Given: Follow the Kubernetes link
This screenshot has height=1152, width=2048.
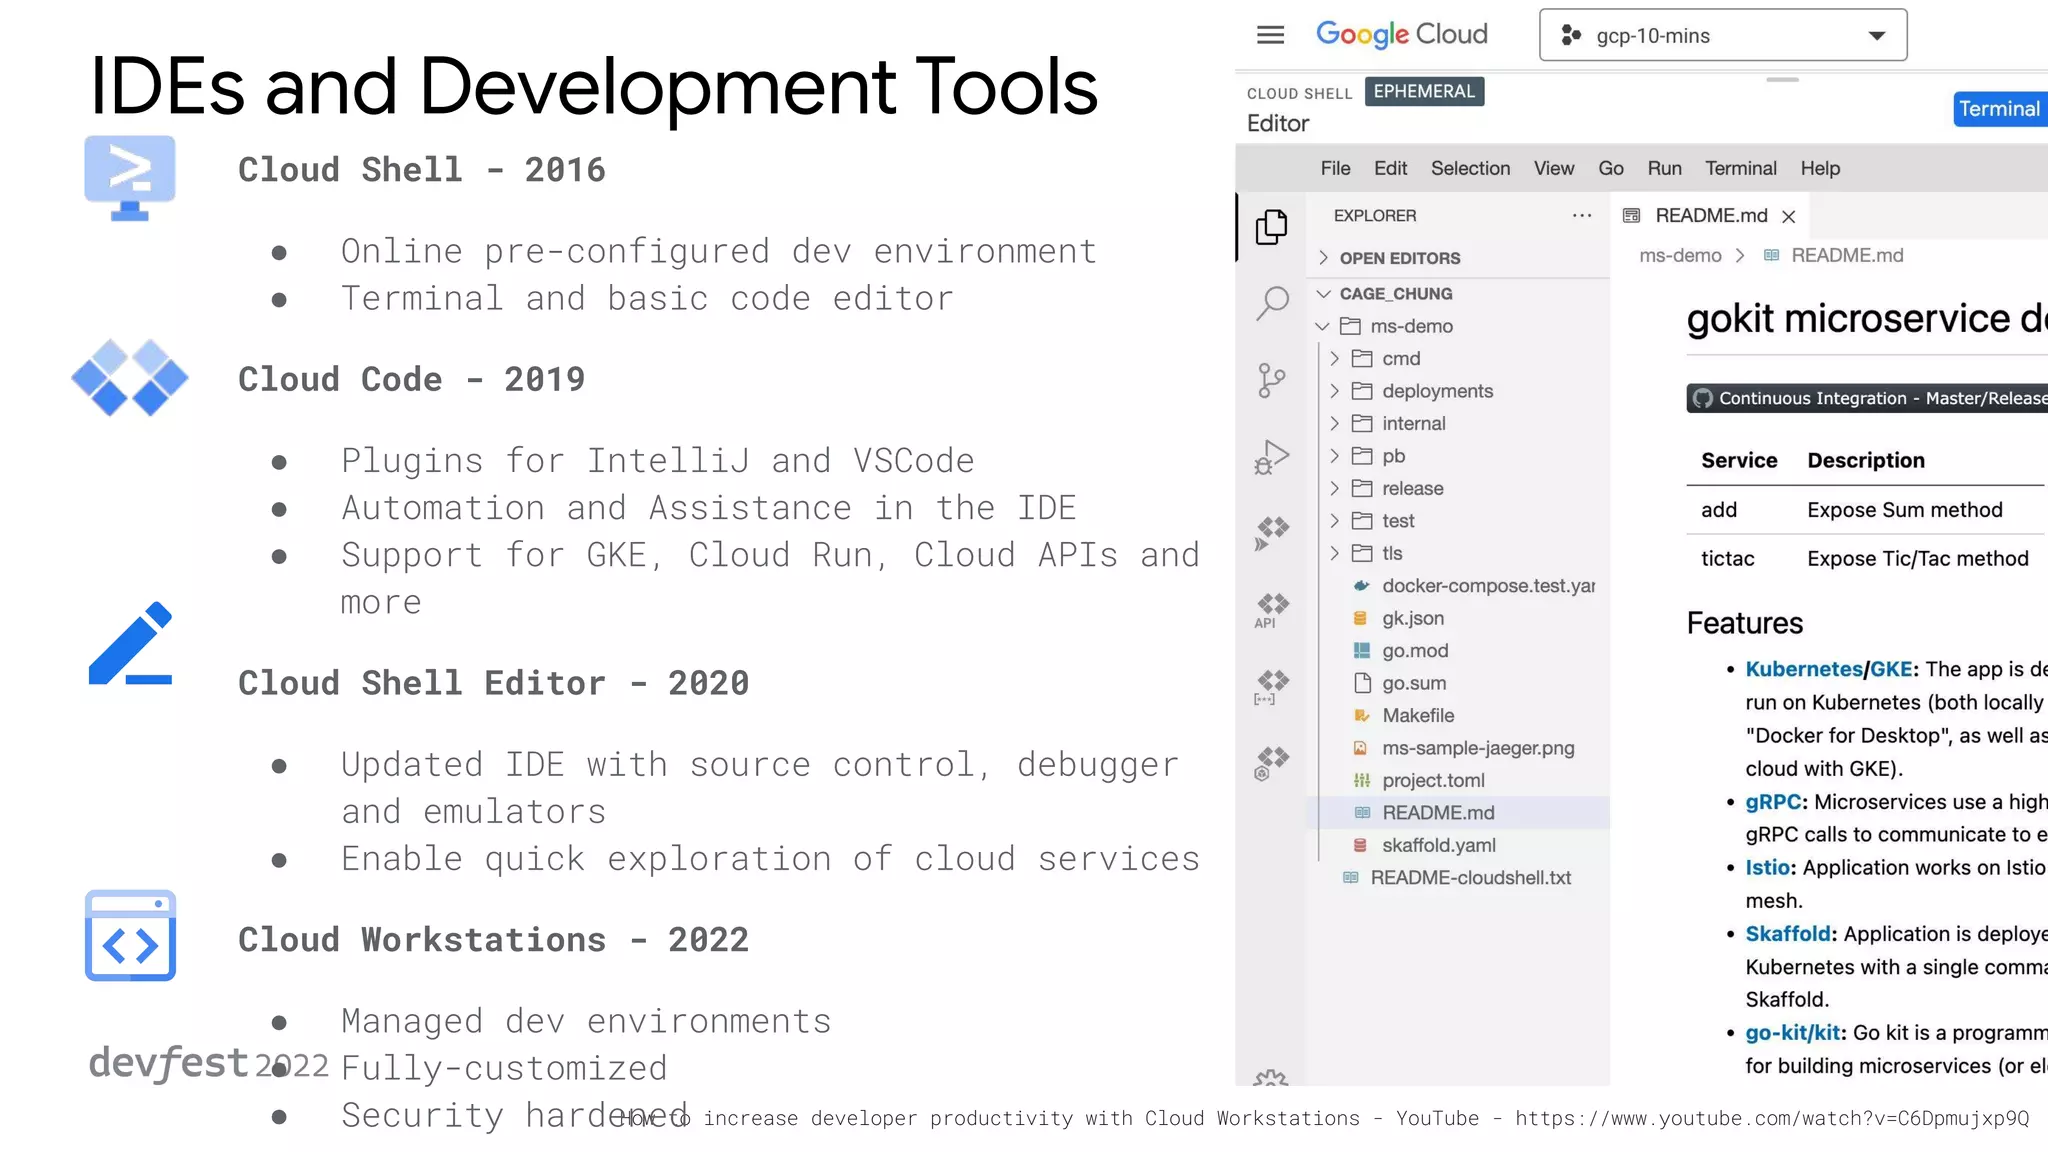Looking at the screenshot, I should point(1803,669).
